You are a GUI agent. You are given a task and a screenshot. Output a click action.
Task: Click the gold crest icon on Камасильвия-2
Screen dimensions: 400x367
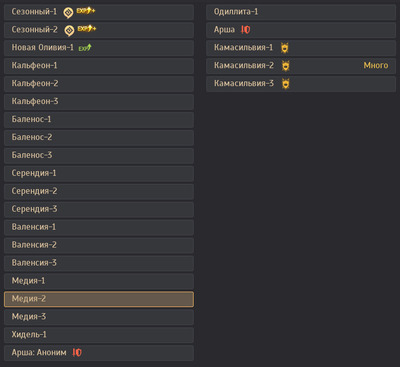click(285, 66)
